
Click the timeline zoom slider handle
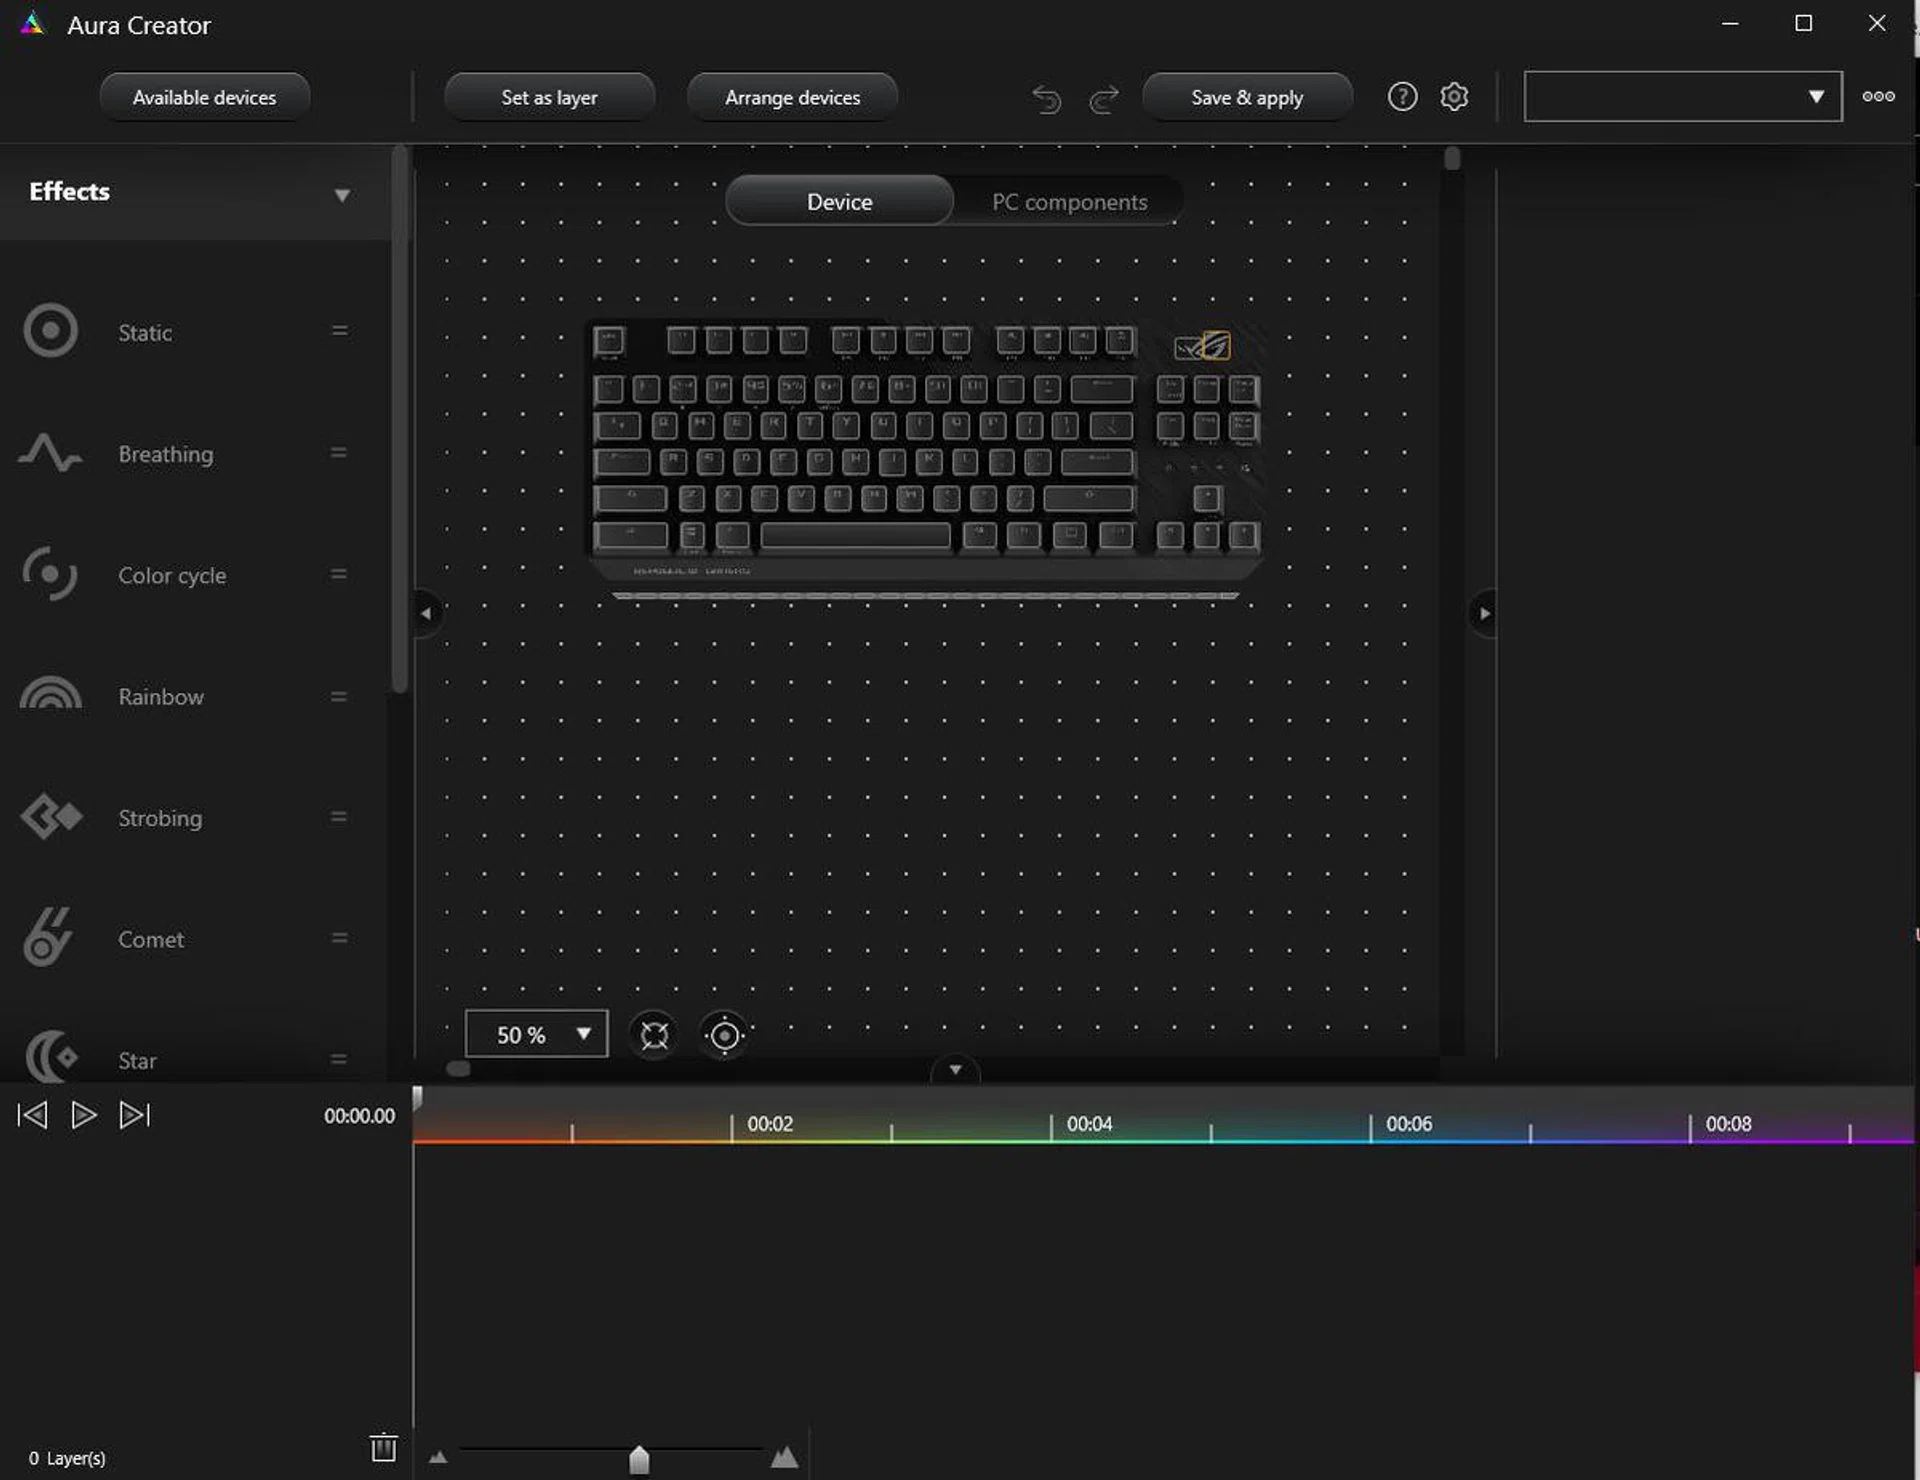tap(639, 1460)
